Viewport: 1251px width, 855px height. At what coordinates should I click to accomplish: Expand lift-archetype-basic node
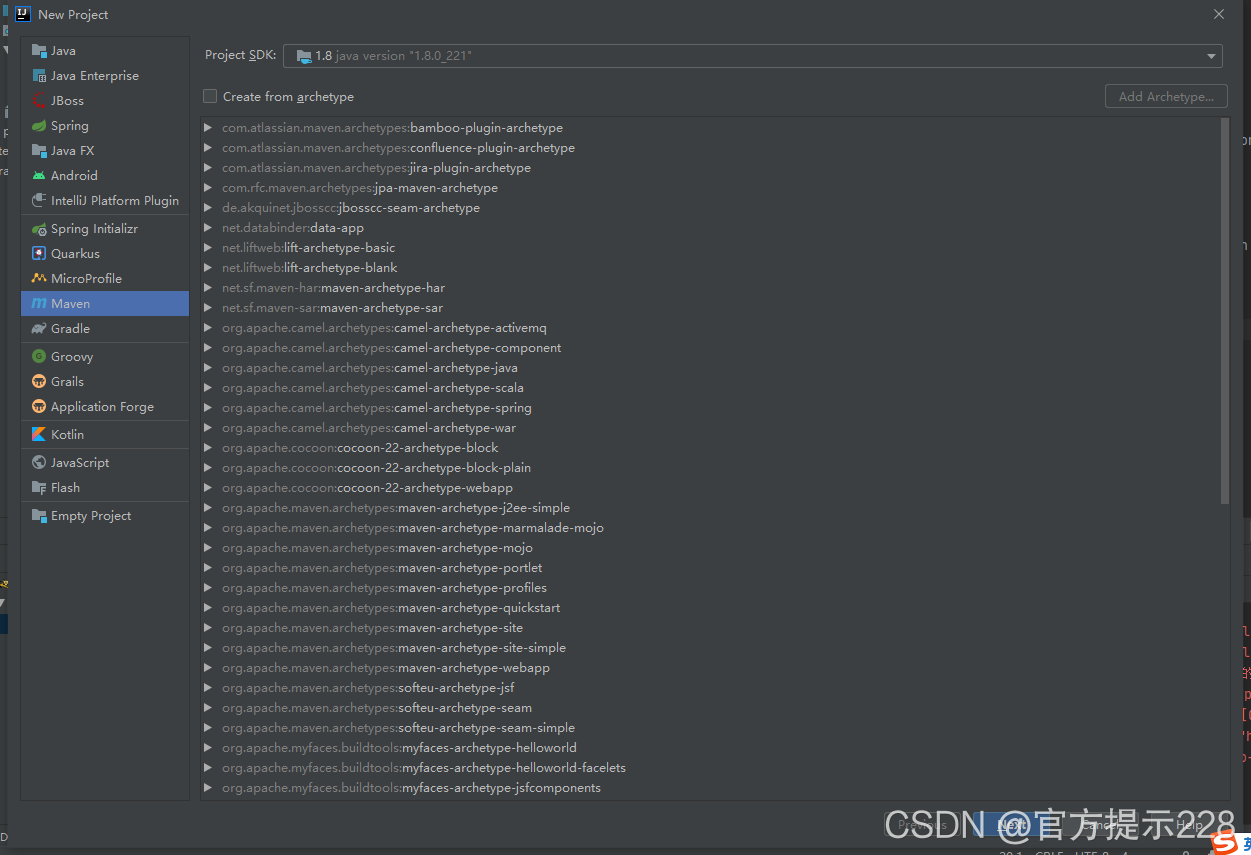click(x=208, y=248)
